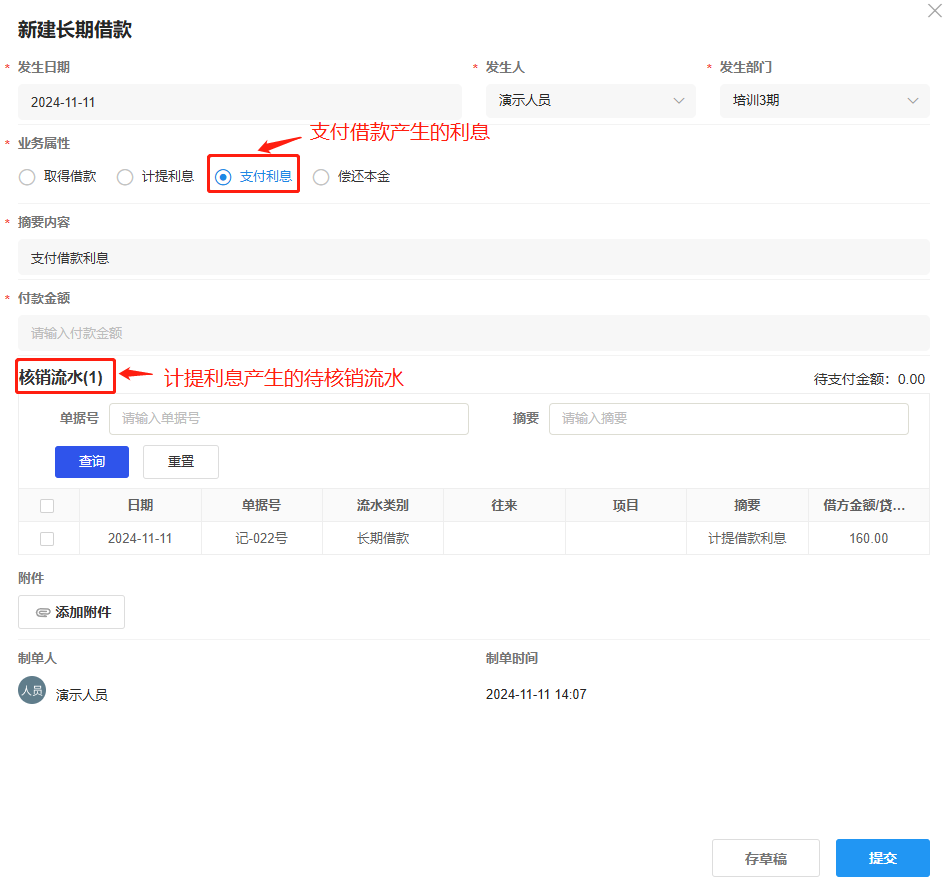The image size is (944, 878).
Task: Click the 演示人员 avatar icon
Action: click(31, 688)
